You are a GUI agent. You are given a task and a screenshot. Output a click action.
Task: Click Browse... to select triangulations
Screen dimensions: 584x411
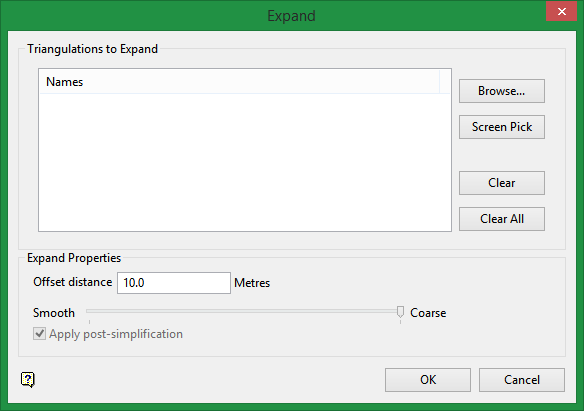[x=502, y=91]
